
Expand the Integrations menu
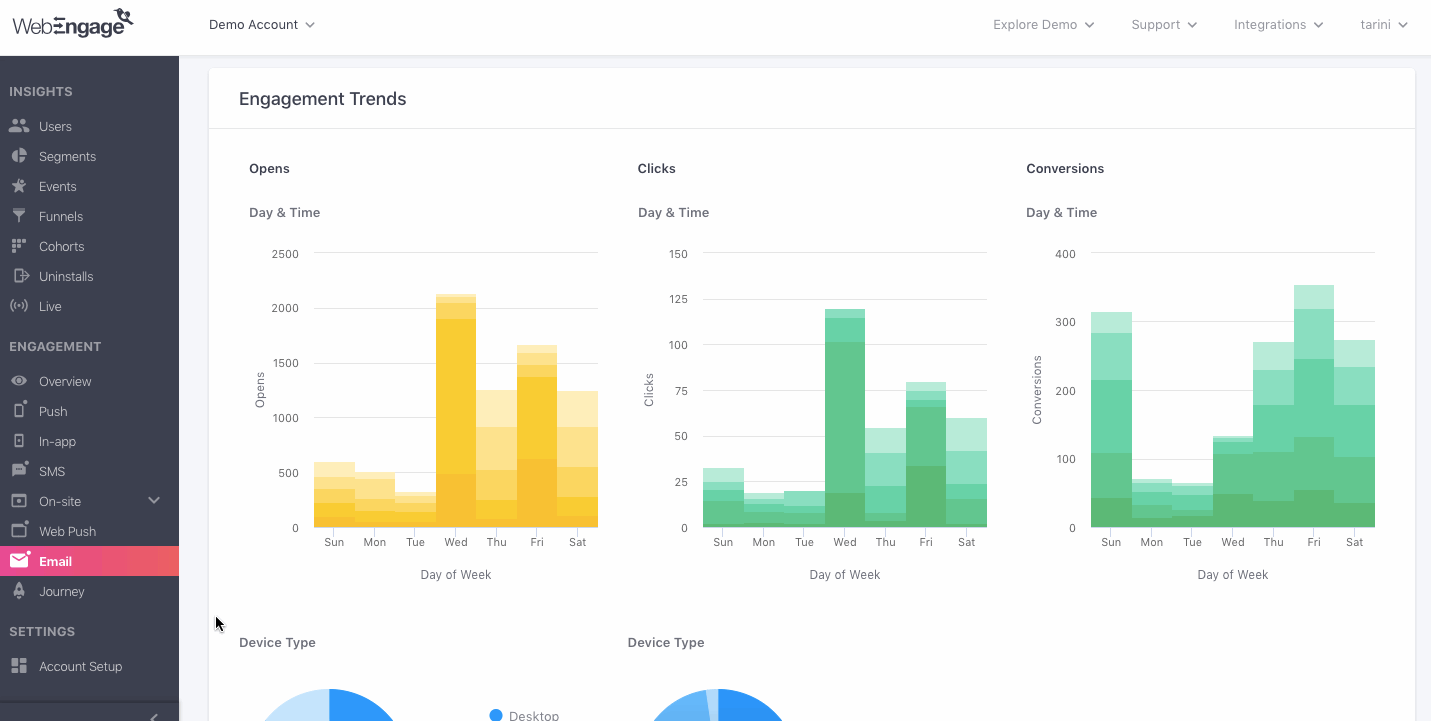1279,24
